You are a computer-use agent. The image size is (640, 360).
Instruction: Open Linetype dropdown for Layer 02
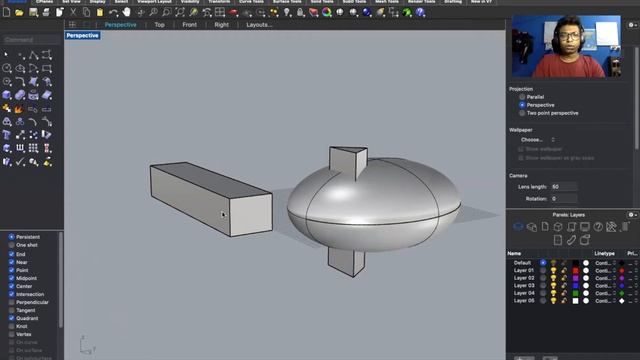pyautogui.click(x=605, y=278)
